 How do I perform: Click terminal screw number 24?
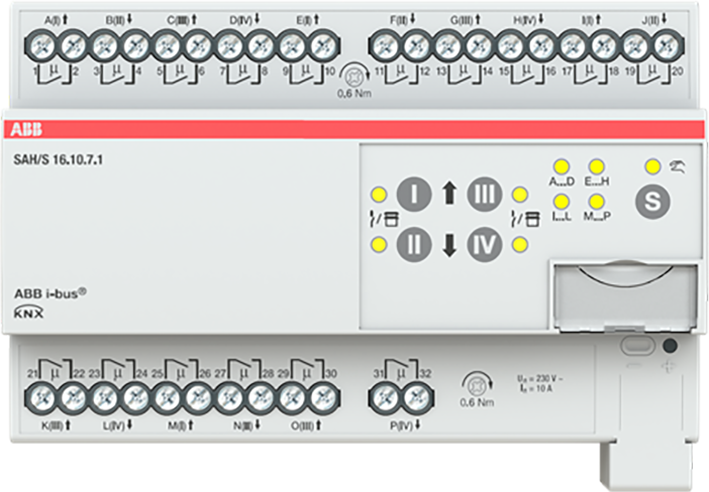(136, 399)
